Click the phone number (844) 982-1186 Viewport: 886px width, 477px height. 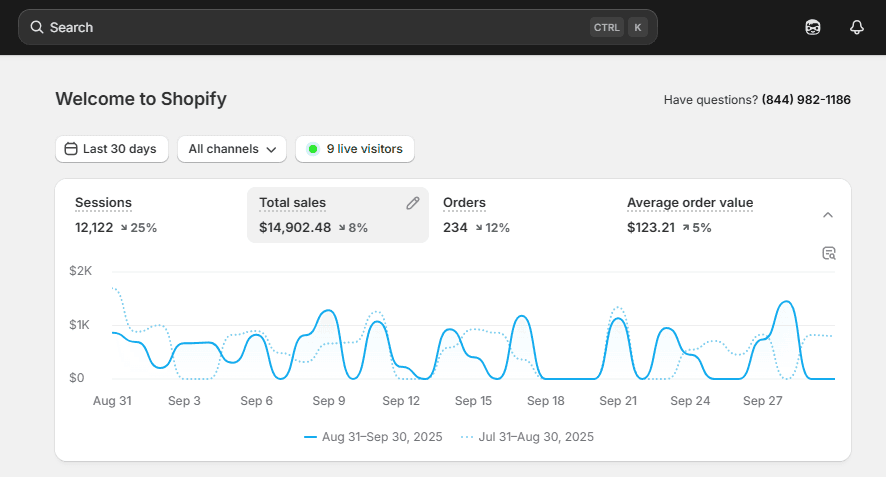click(806, 100)
